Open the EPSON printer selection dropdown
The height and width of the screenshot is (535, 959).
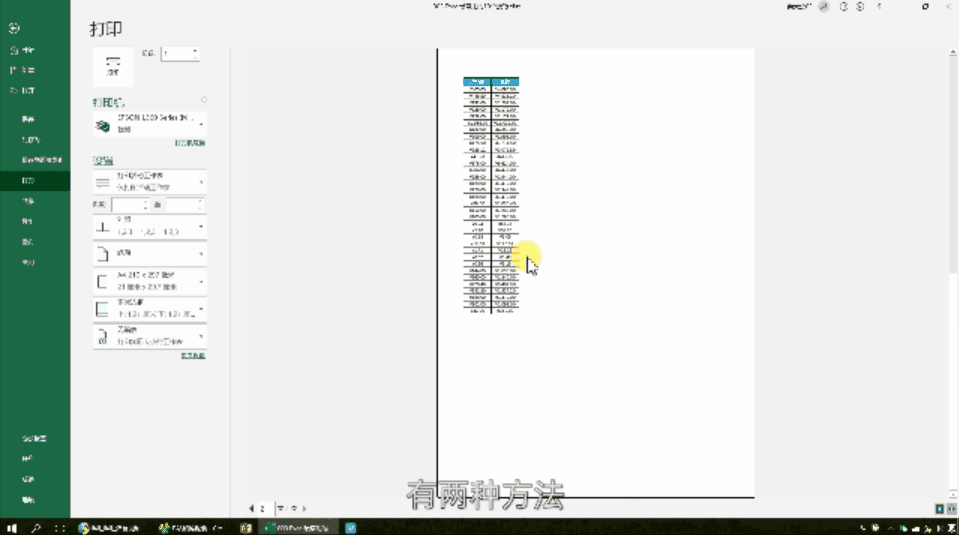pyautogui.click(x=150, y=124)
